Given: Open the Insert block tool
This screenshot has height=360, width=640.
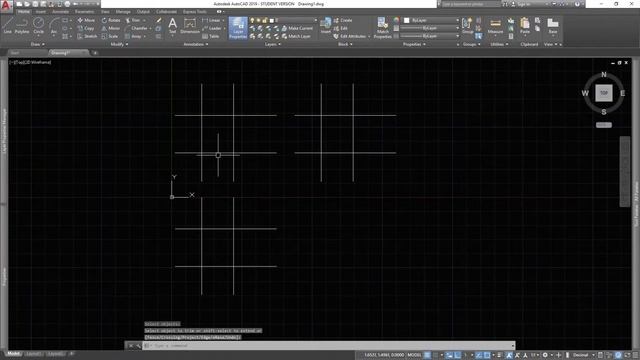Looking at the screenshot, I should tap(325, 25).
